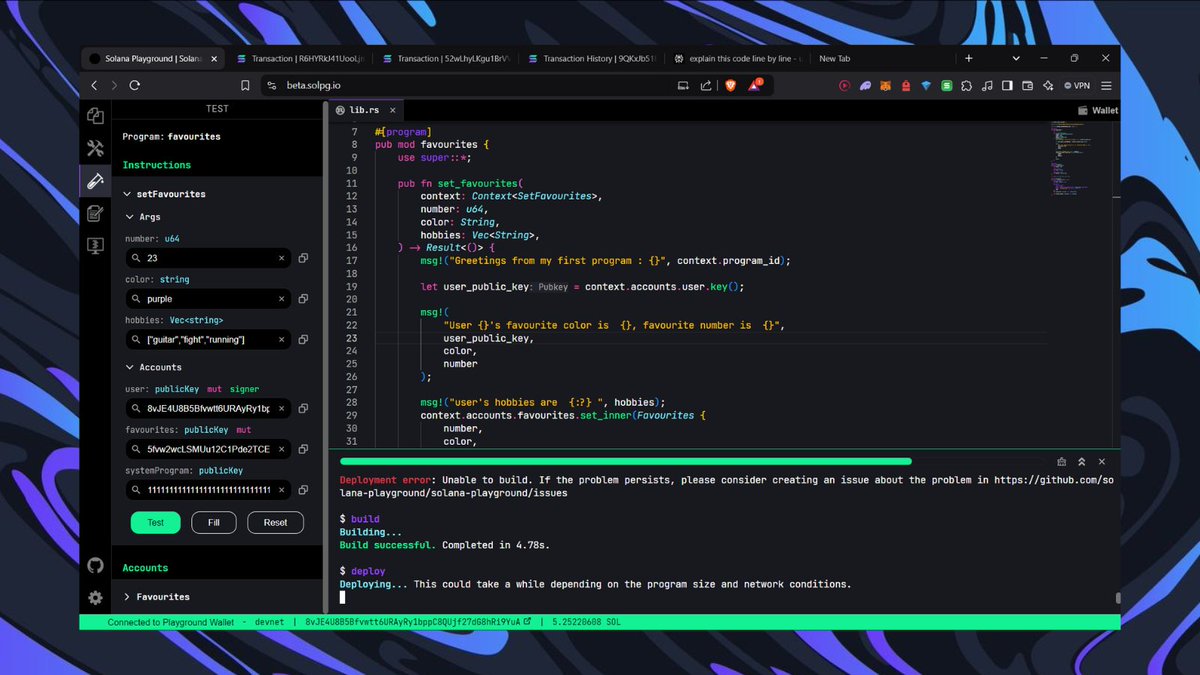Open the settings gear in sidebar
1200x675 pixels.
(x=96, y=598)
